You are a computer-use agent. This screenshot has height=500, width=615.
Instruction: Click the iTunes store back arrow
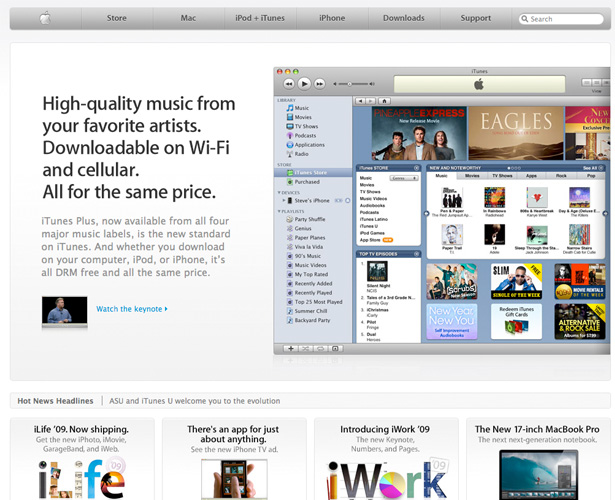[360, 101]
